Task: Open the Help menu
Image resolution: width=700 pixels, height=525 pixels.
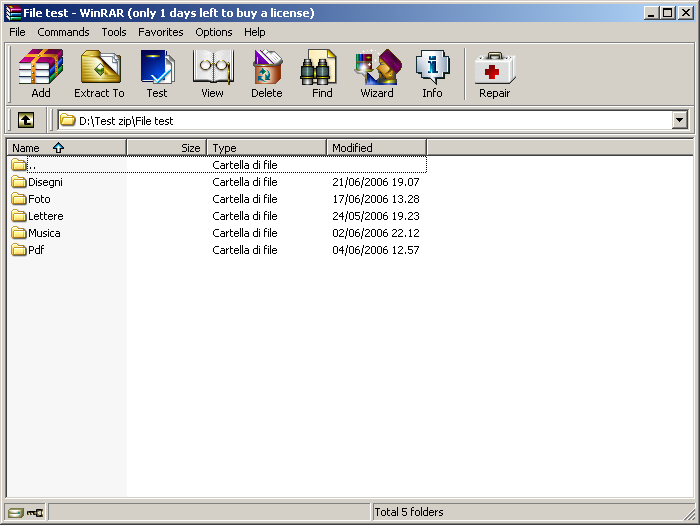Action: pos(255,32)
